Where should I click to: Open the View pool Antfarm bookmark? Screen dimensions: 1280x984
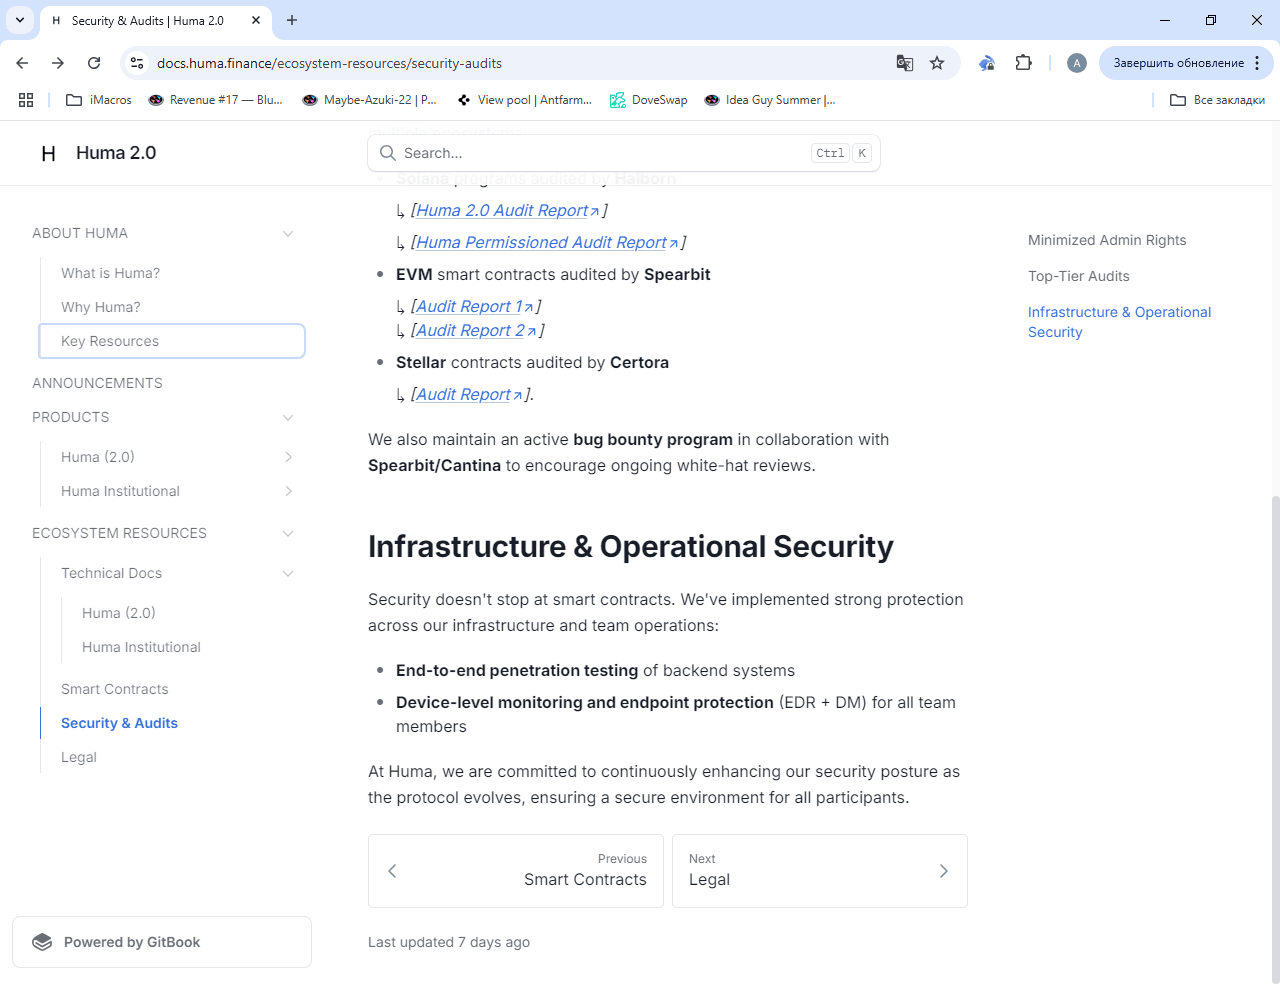click(524, 100)
